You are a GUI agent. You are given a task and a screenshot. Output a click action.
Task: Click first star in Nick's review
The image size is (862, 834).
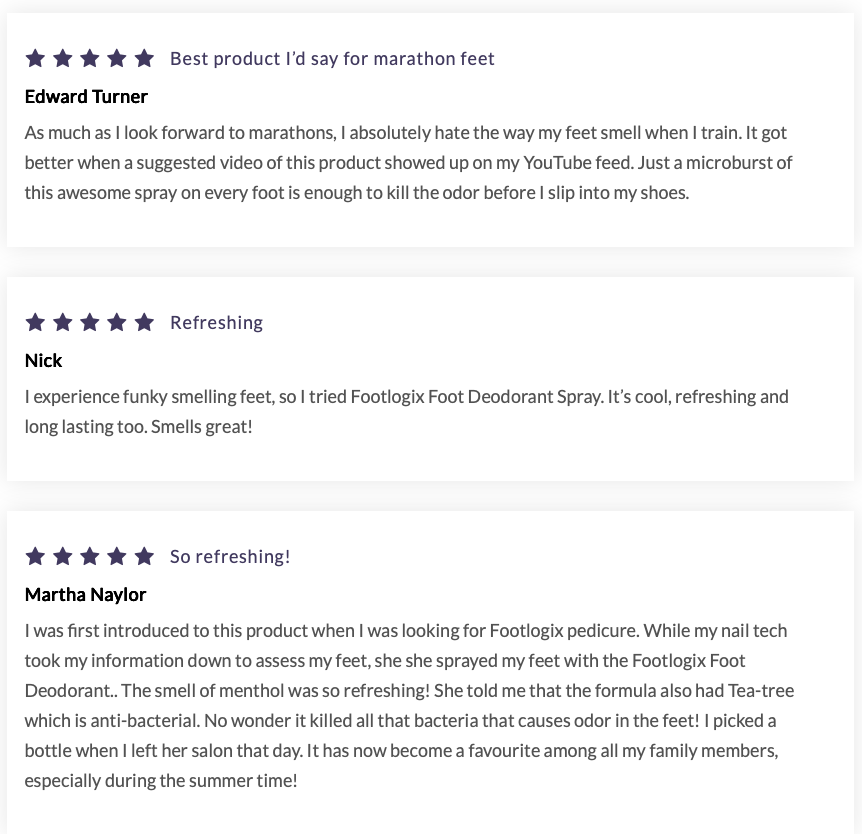[35, 322]
